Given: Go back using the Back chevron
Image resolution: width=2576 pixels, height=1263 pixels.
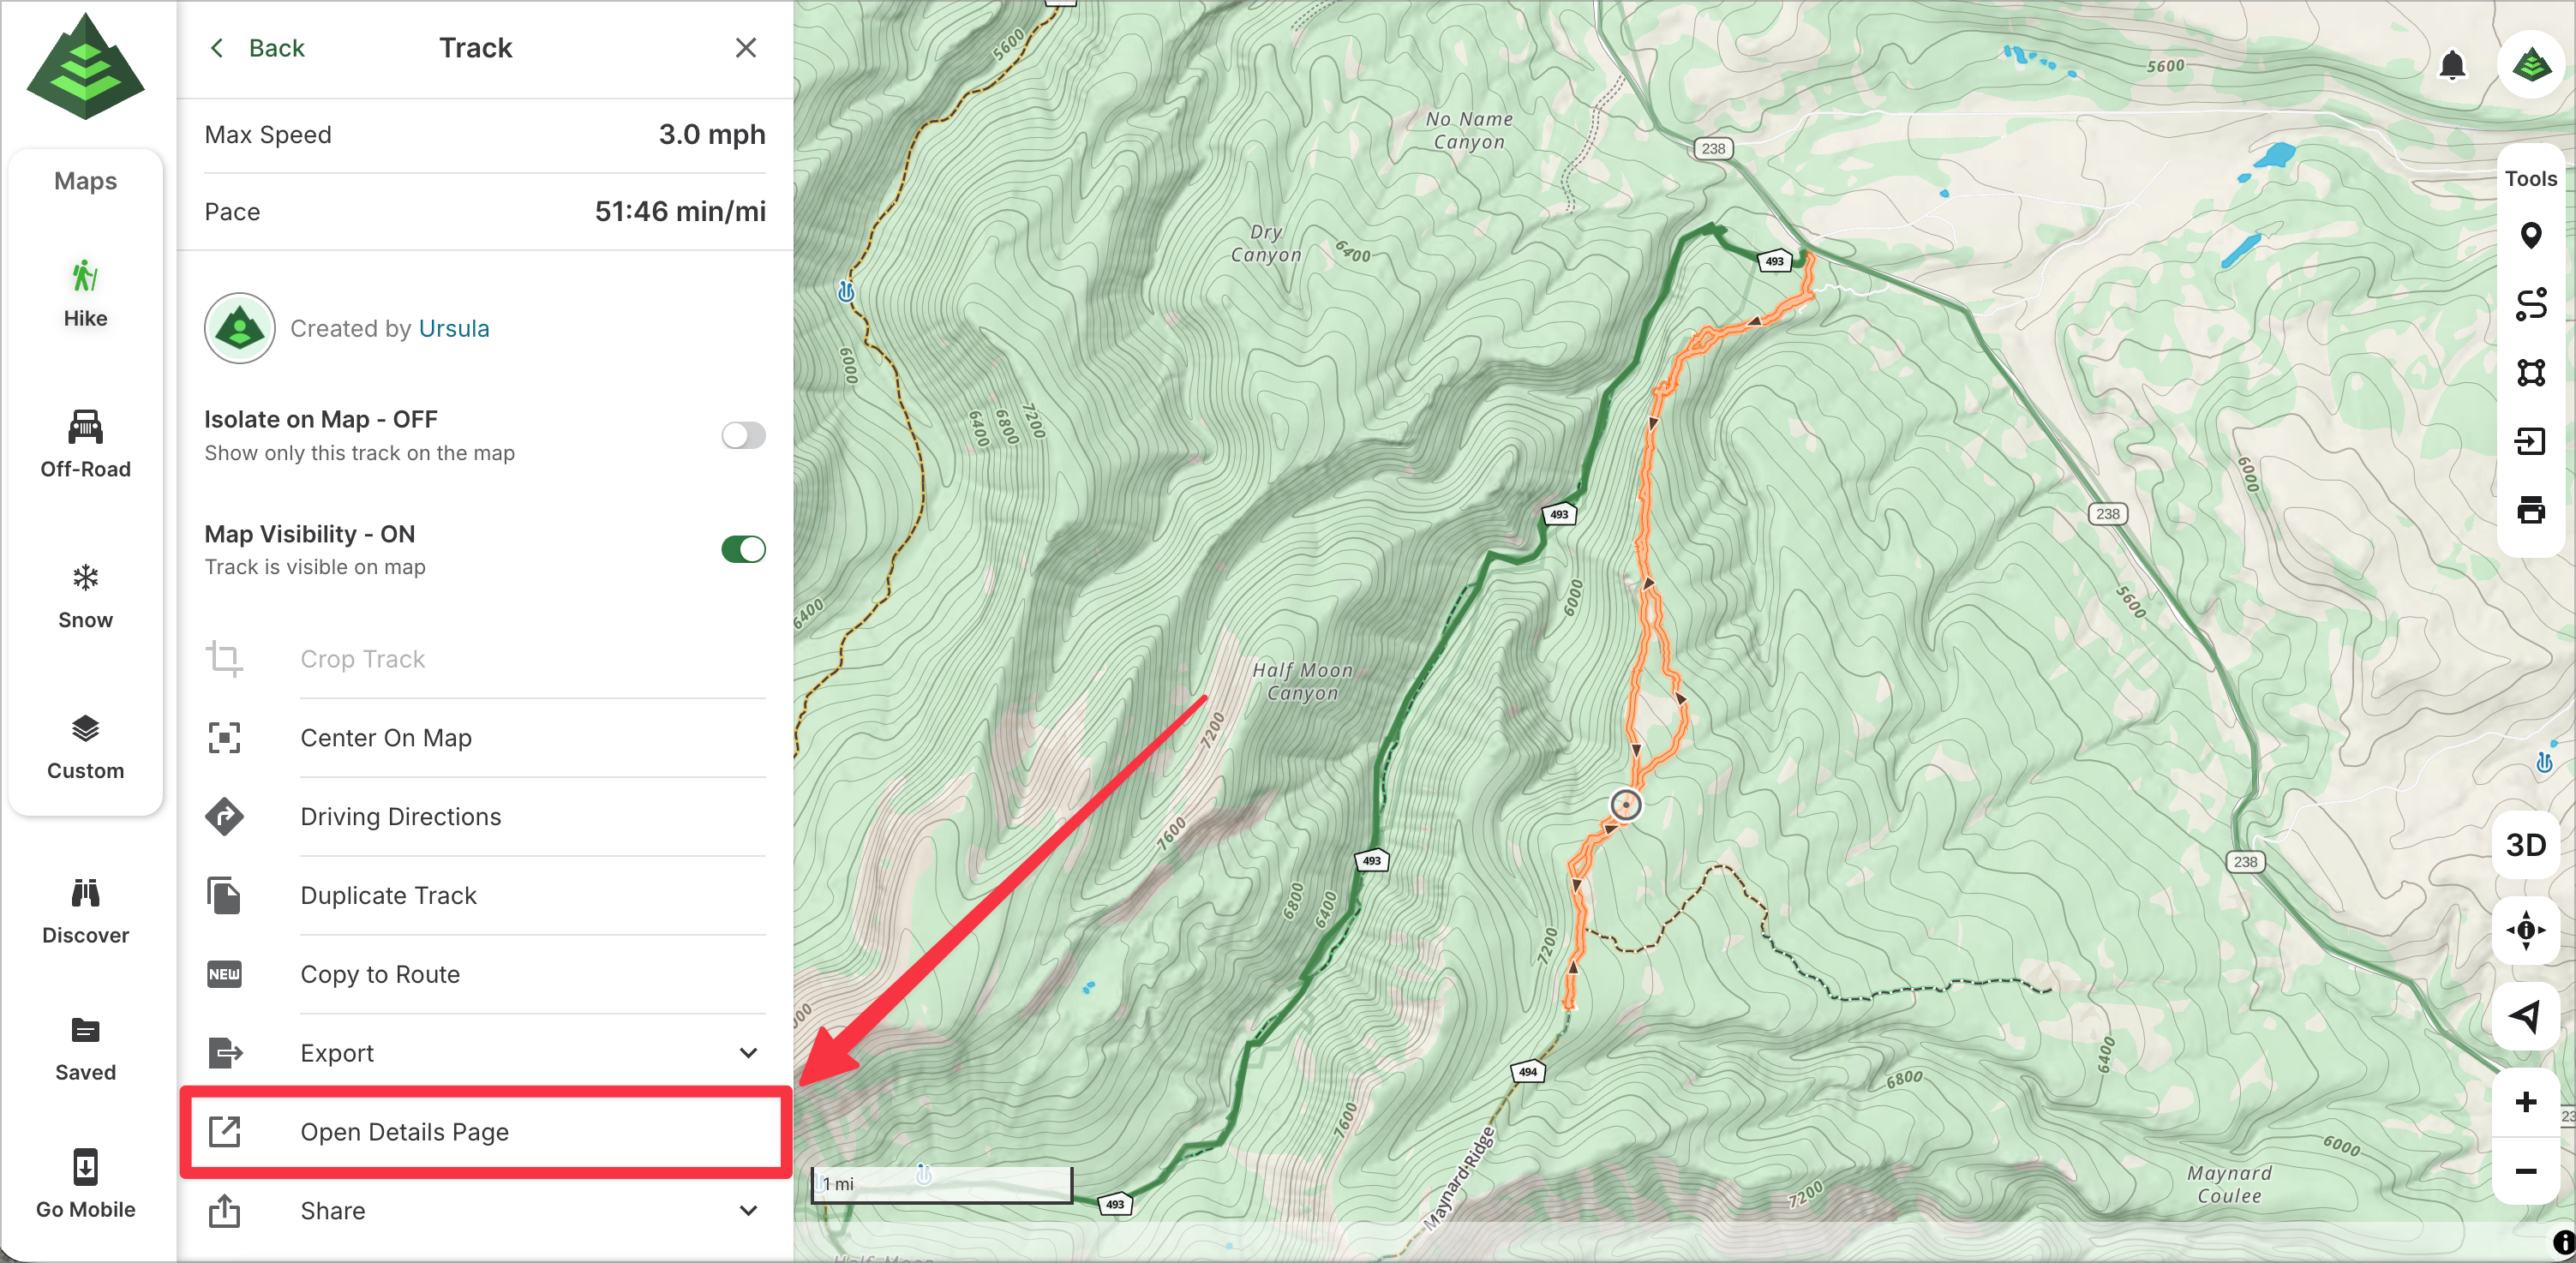Looking at the screenshot, I should tap(217, 48).
